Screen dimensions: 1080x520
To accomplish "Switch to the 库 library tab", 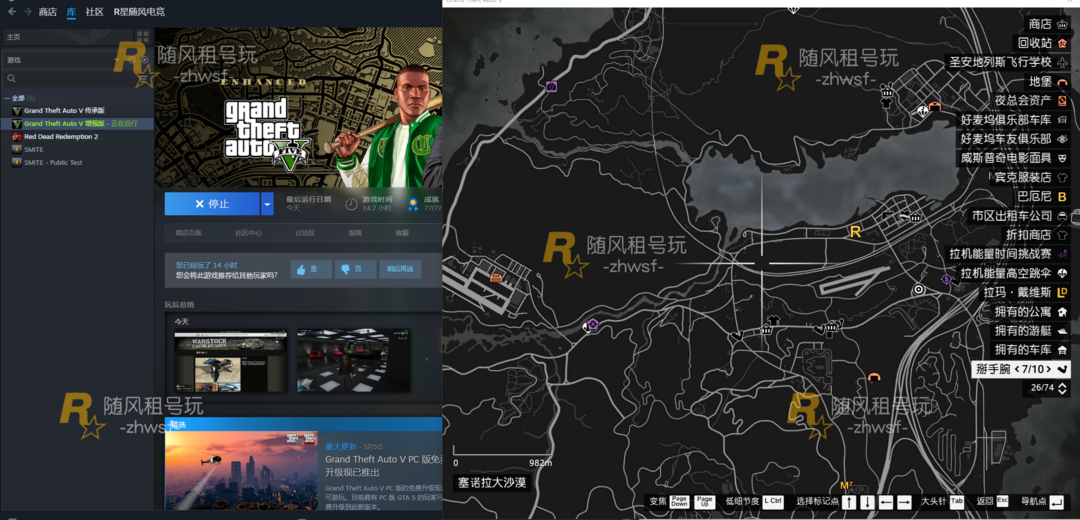I will coord(72,12).
